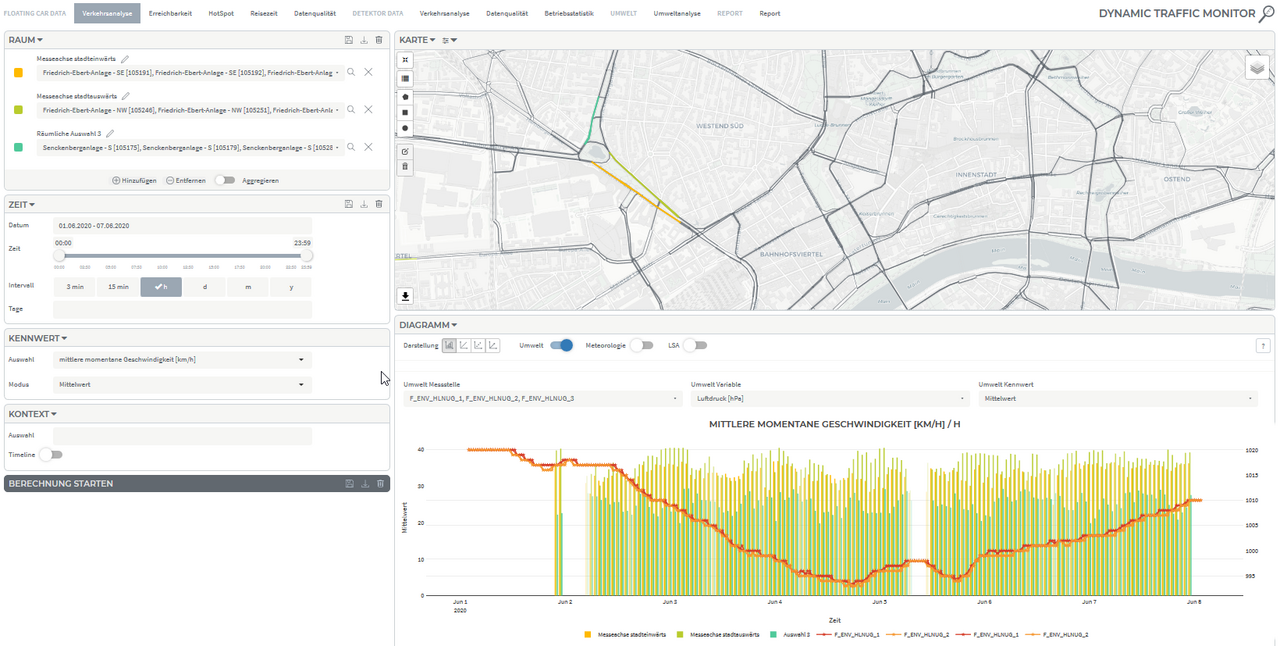Collapse the DIAGRAMM panel header
Image resolution: width=1280 pixels, height=646 pixels.
(428, 325)
